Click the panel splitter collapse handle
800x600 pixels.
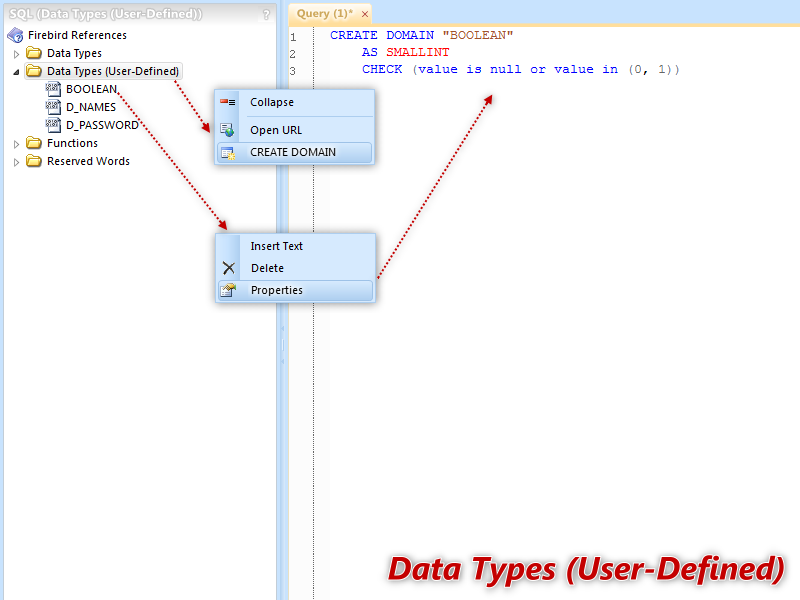[282, 345]
